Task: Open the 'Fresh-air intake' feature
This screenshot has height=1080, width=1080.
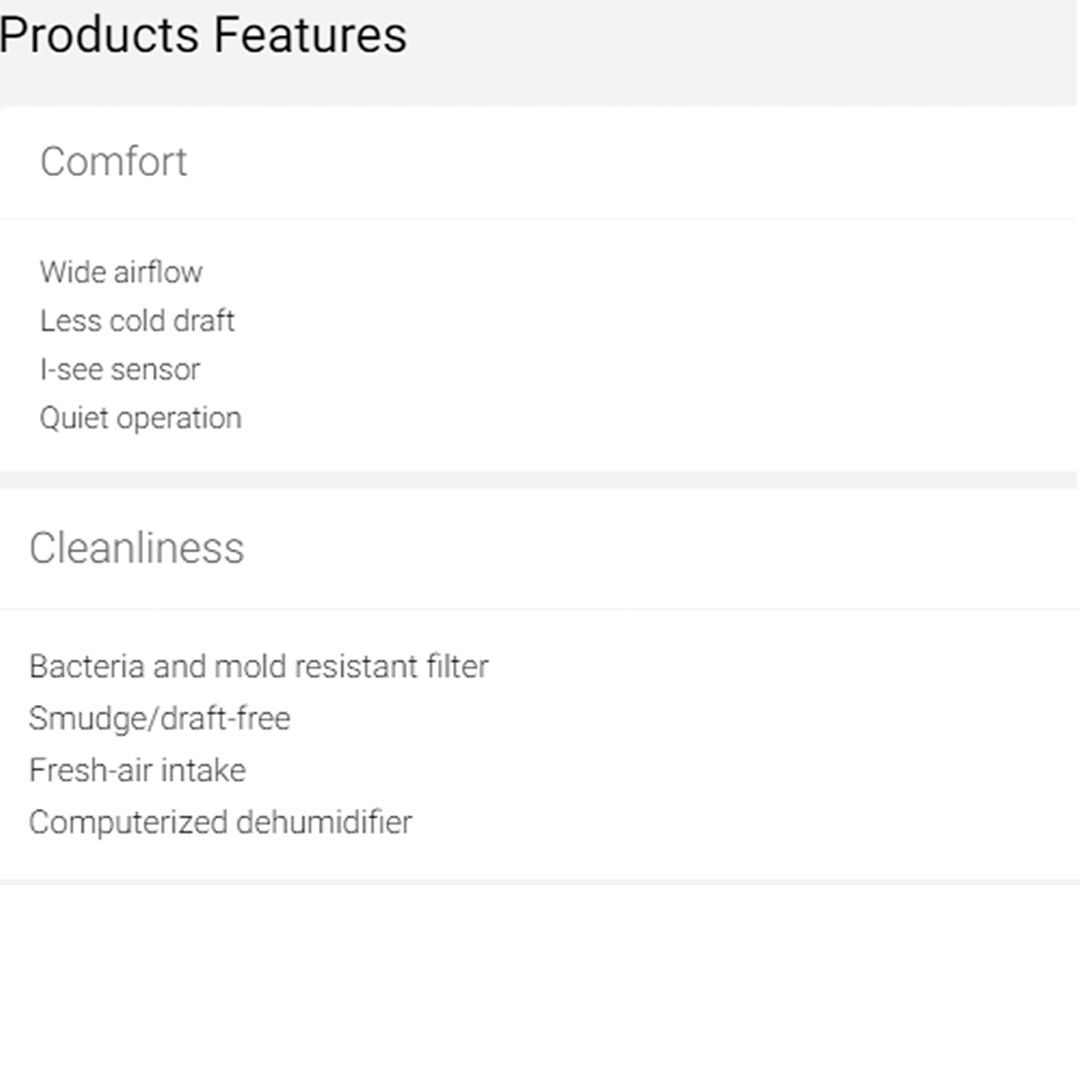Action: tap(137, 771)
